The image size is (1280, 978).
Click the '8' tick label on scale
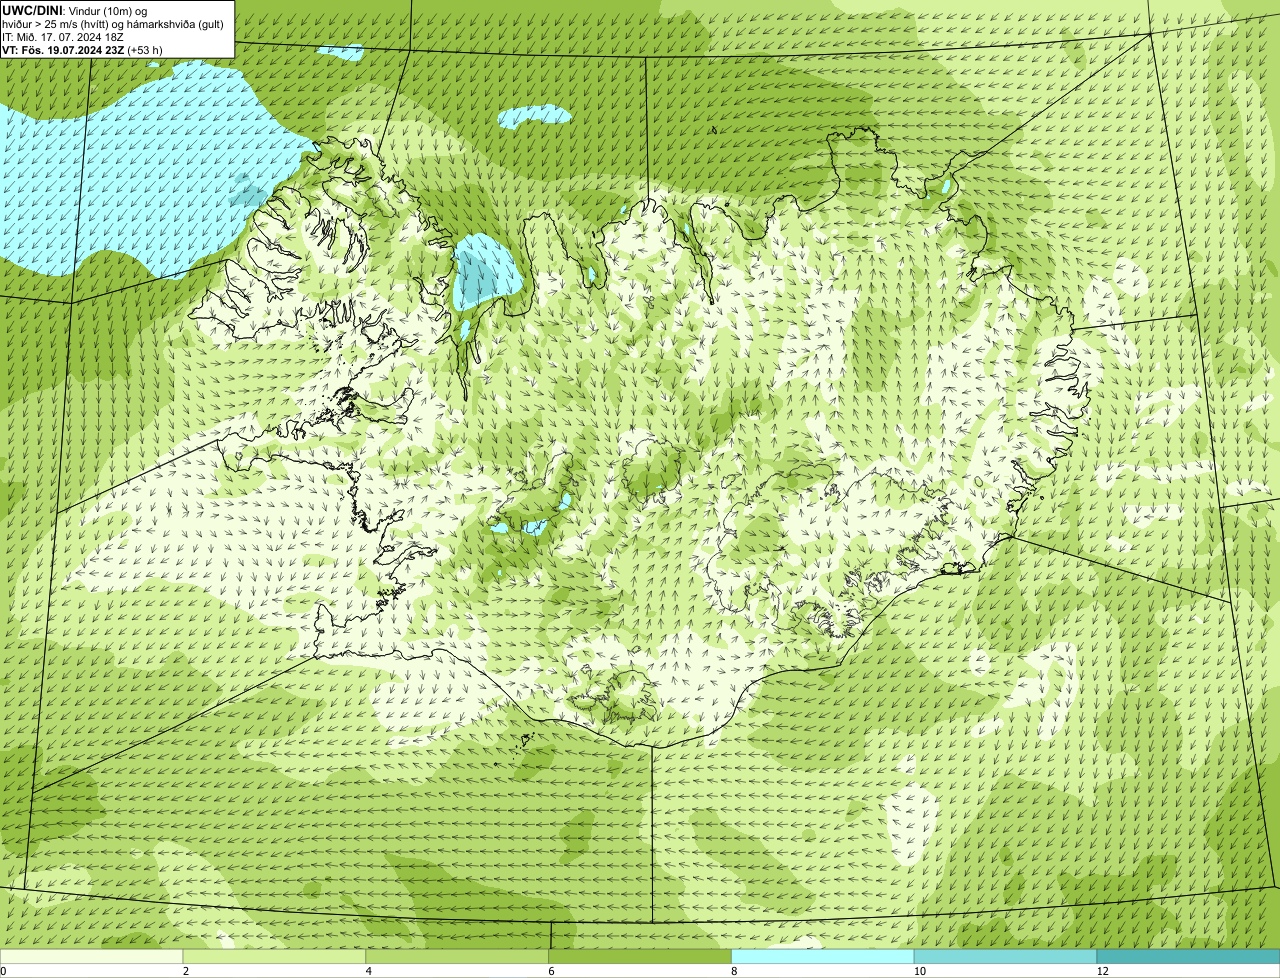coord(734,971)
